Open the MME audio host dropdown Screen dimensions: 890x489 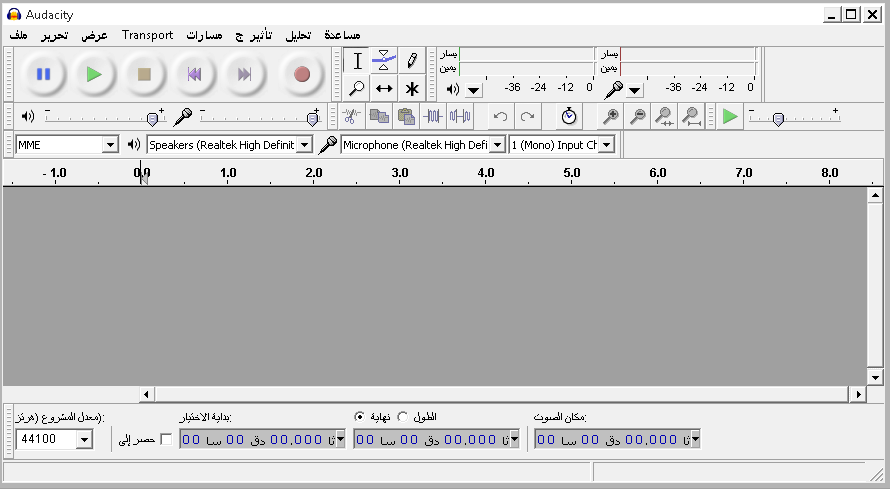pyautogui.click(x=110, y=145)
